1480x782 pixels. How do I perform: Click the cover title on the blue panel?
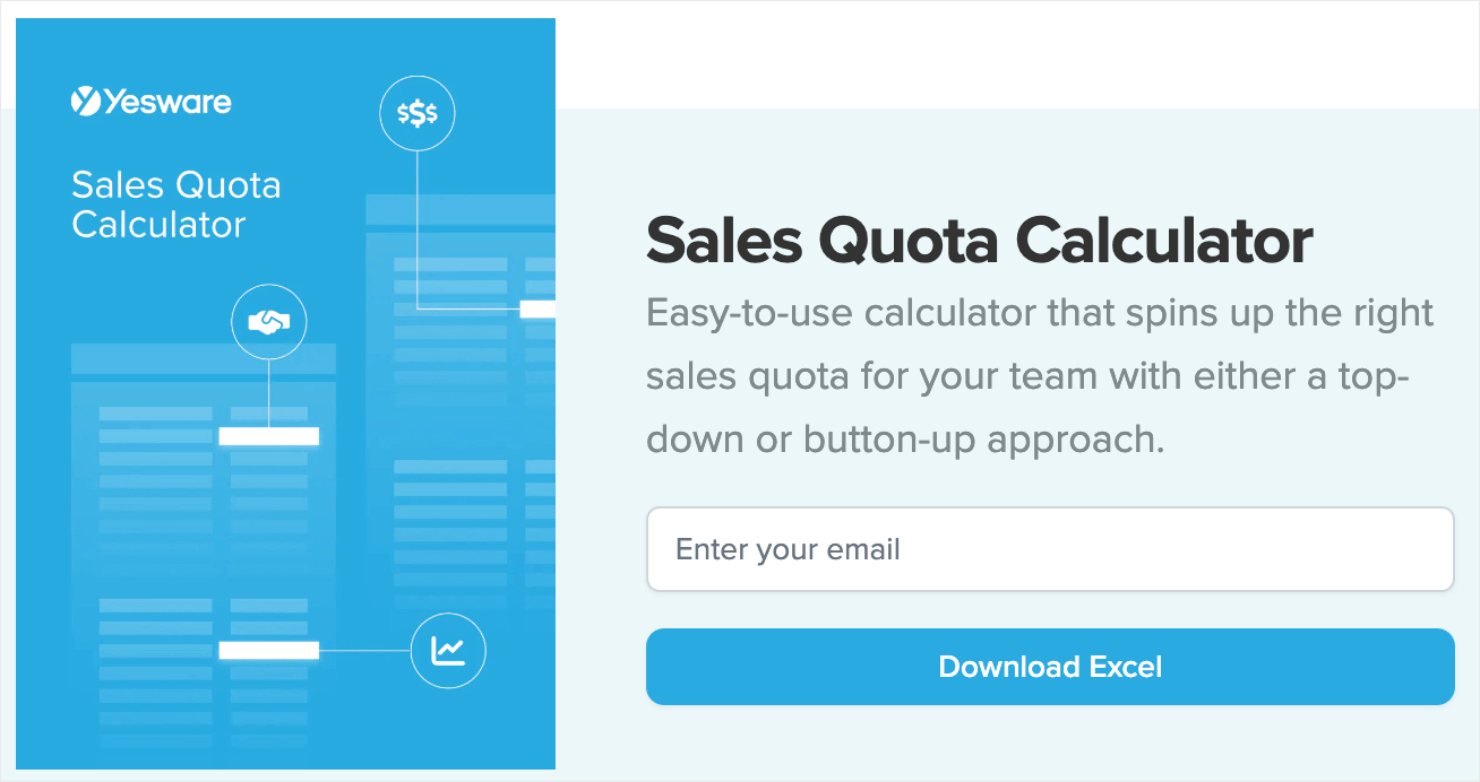click(x=176, y=204)
